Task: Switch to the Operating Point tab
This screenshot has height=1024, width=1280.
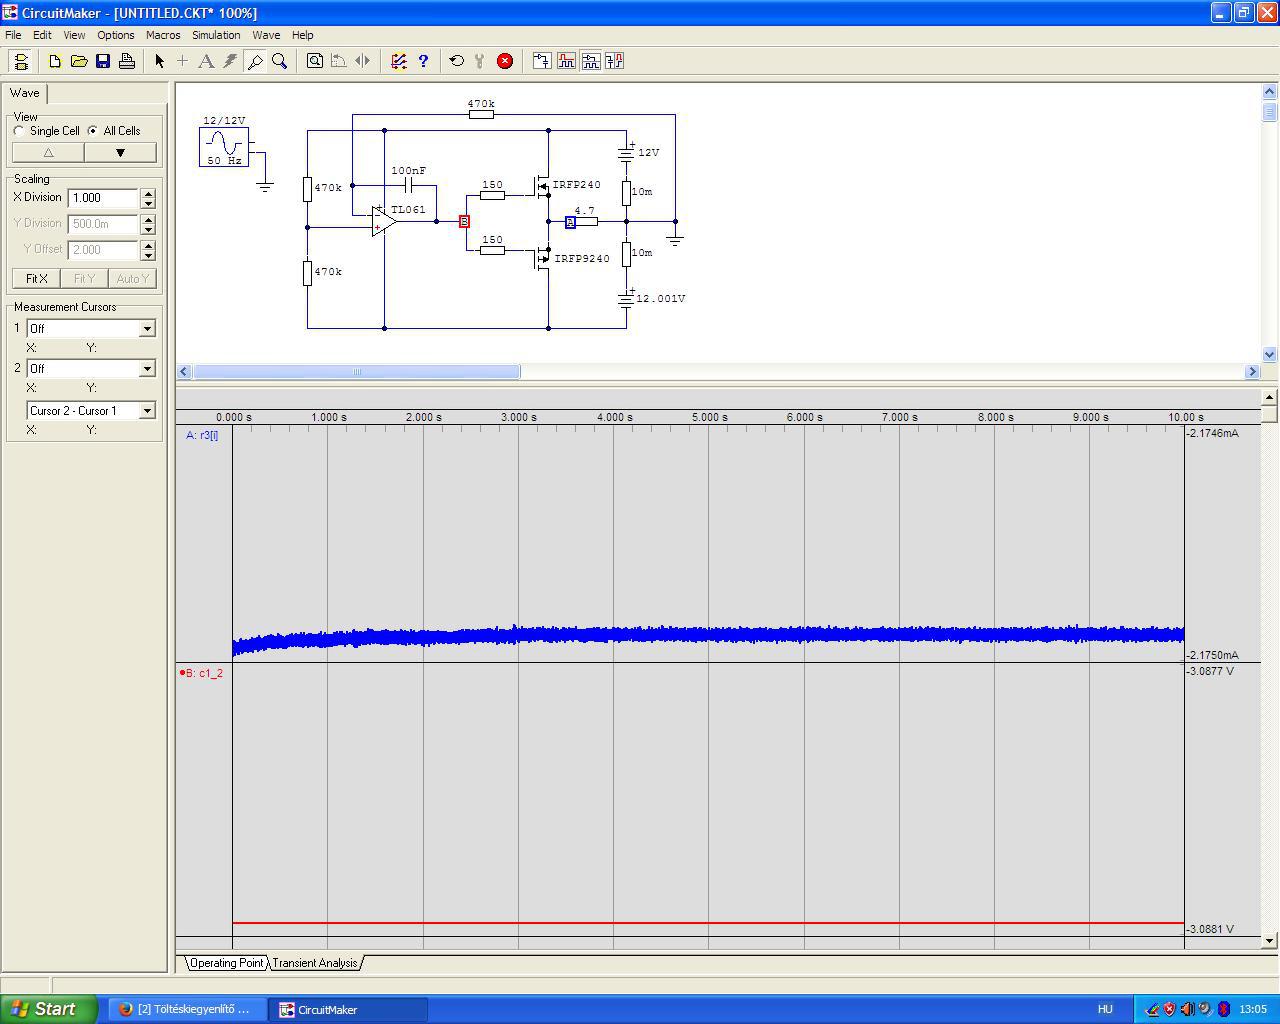Action: tap(227, 963)
